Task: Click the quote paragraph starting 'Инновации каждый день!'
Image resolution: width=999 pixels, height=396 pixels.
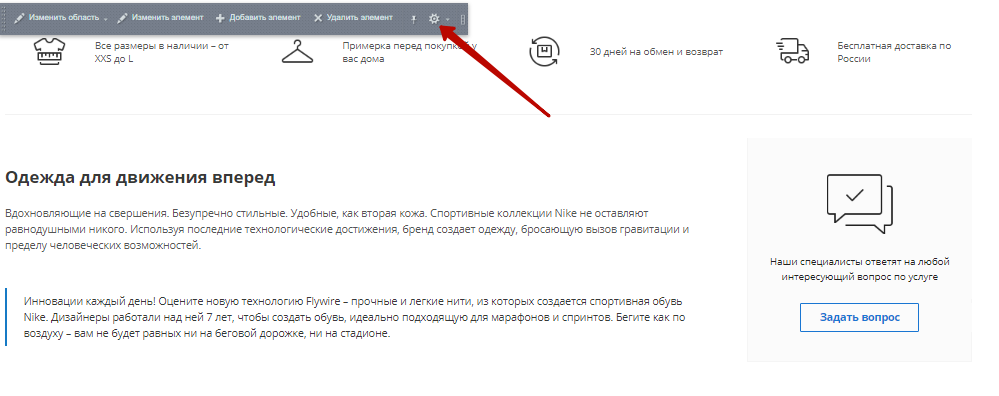Action: click(354, 317)
